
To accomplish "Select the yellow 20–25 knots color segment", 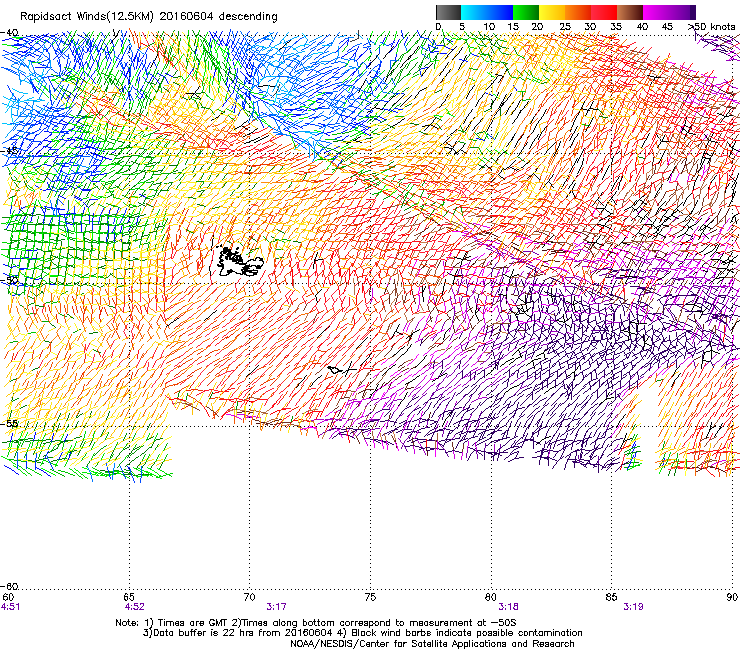I will pos(552,12).
